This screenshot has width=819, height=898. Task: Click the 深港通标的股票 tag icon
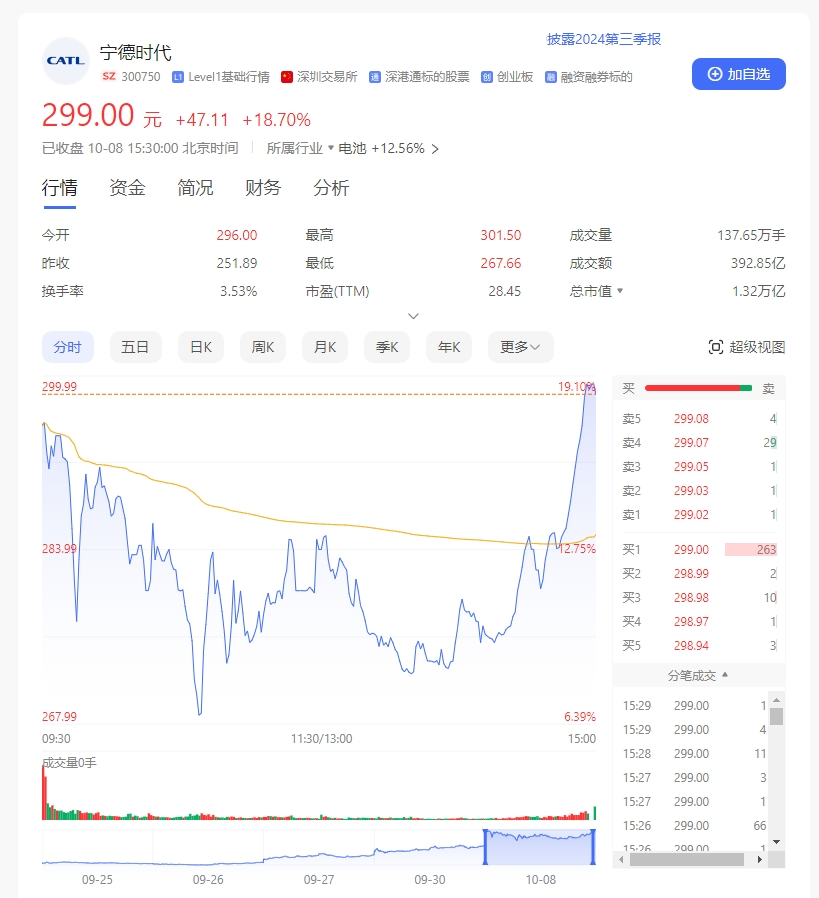(375, 77)
